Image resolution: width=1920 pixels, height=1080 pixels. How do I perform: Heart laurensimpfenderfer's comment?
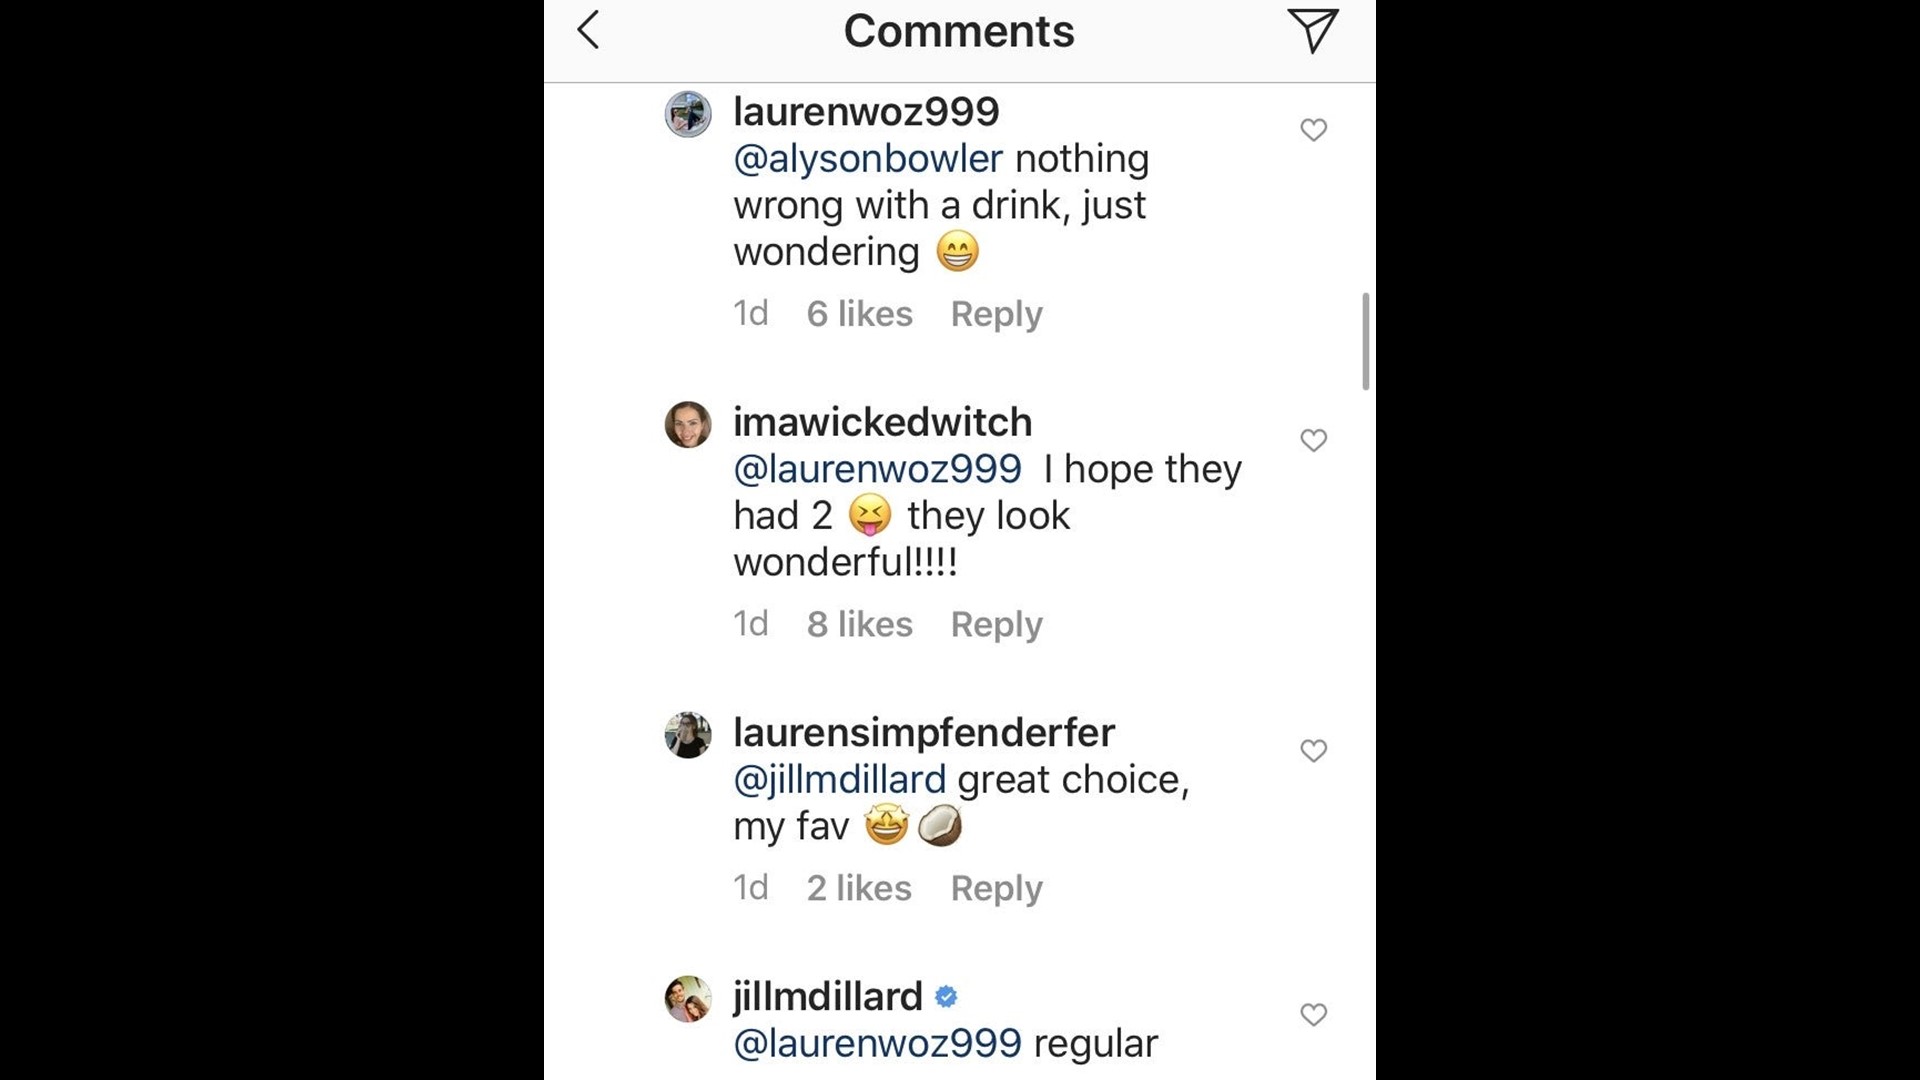(x=1313, y=750)
